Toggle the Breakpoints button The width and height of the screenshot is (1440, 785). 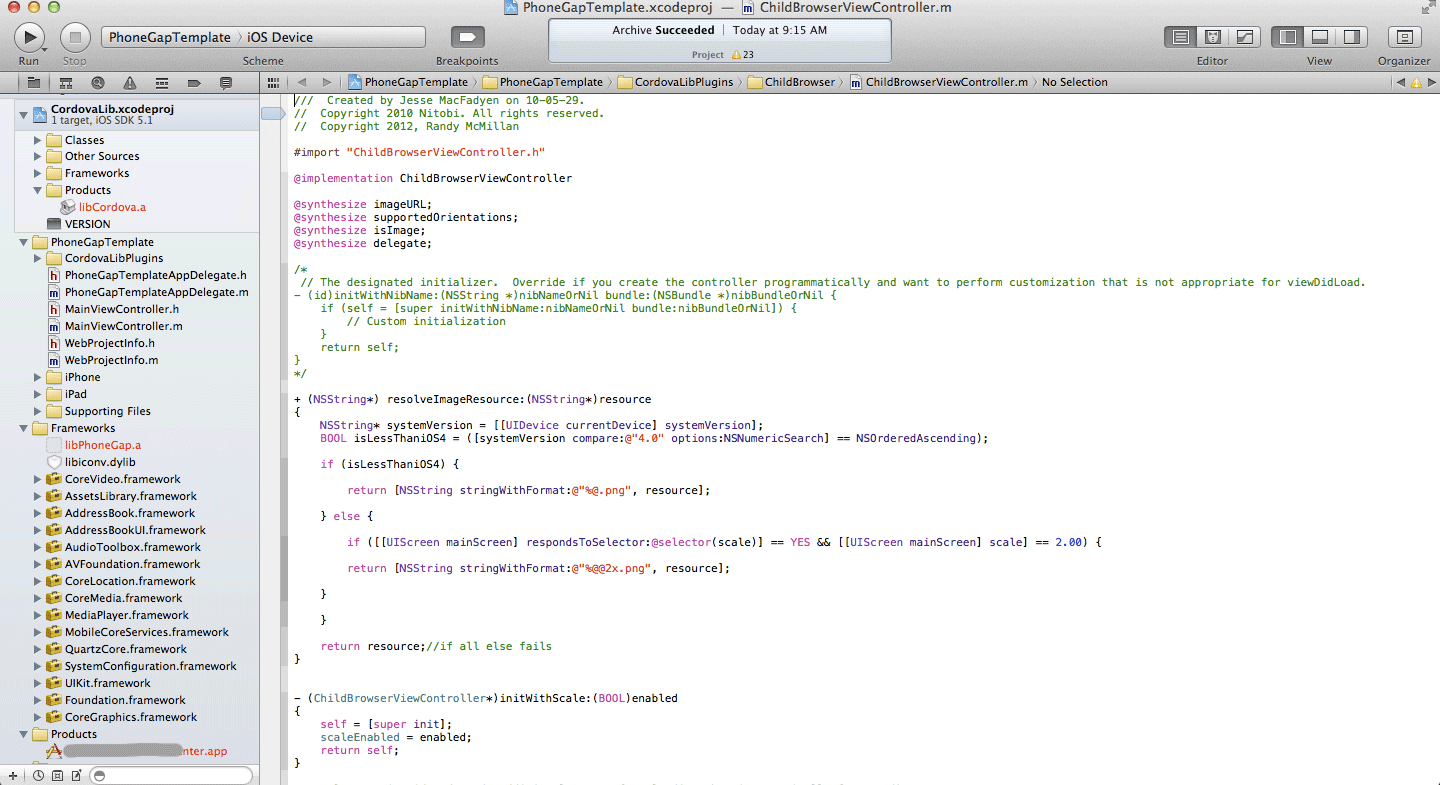click(x=466, y=38)
